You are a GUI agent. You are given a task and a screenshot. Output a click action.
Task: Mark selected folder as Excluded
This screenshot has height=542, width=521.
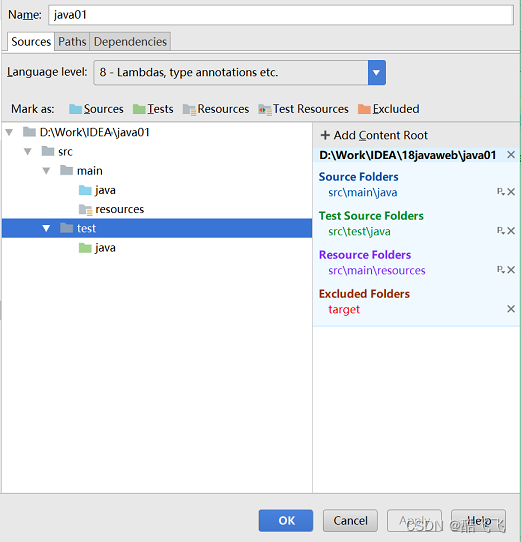(389, 109)
